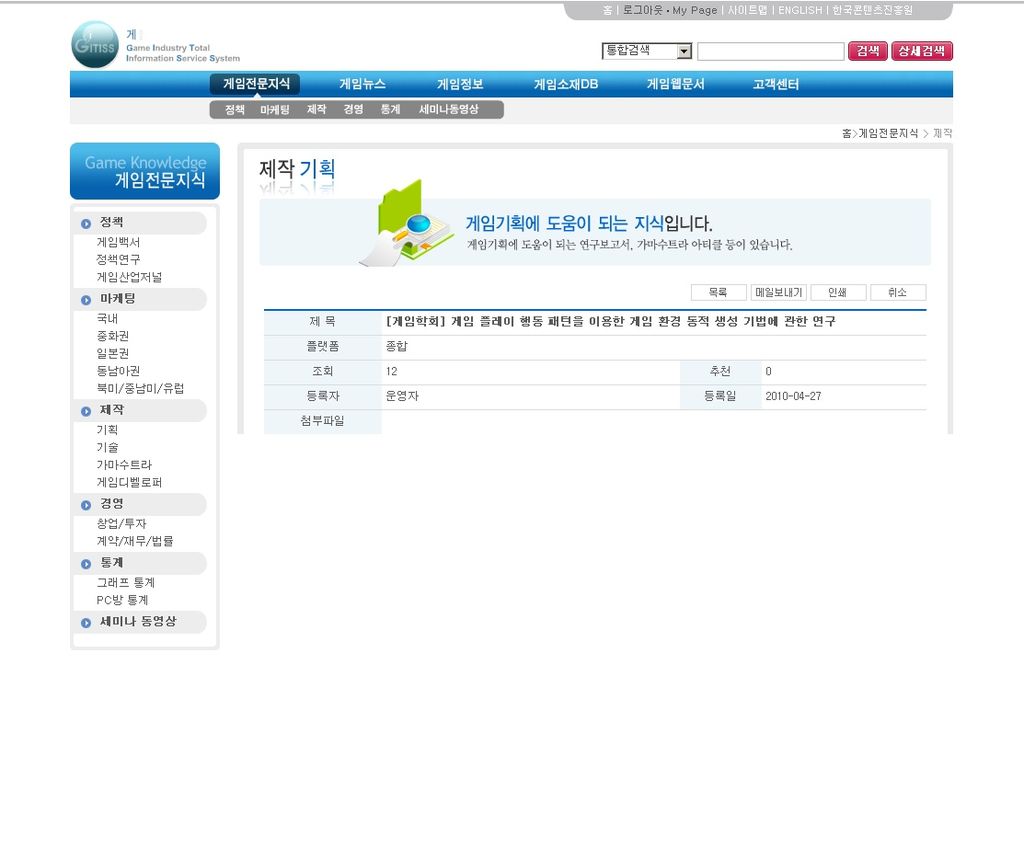The width and height of the screenshot is (1024, 848).
Task: Open 정책연구 in the sidebar
Action: tap(118, 259)
